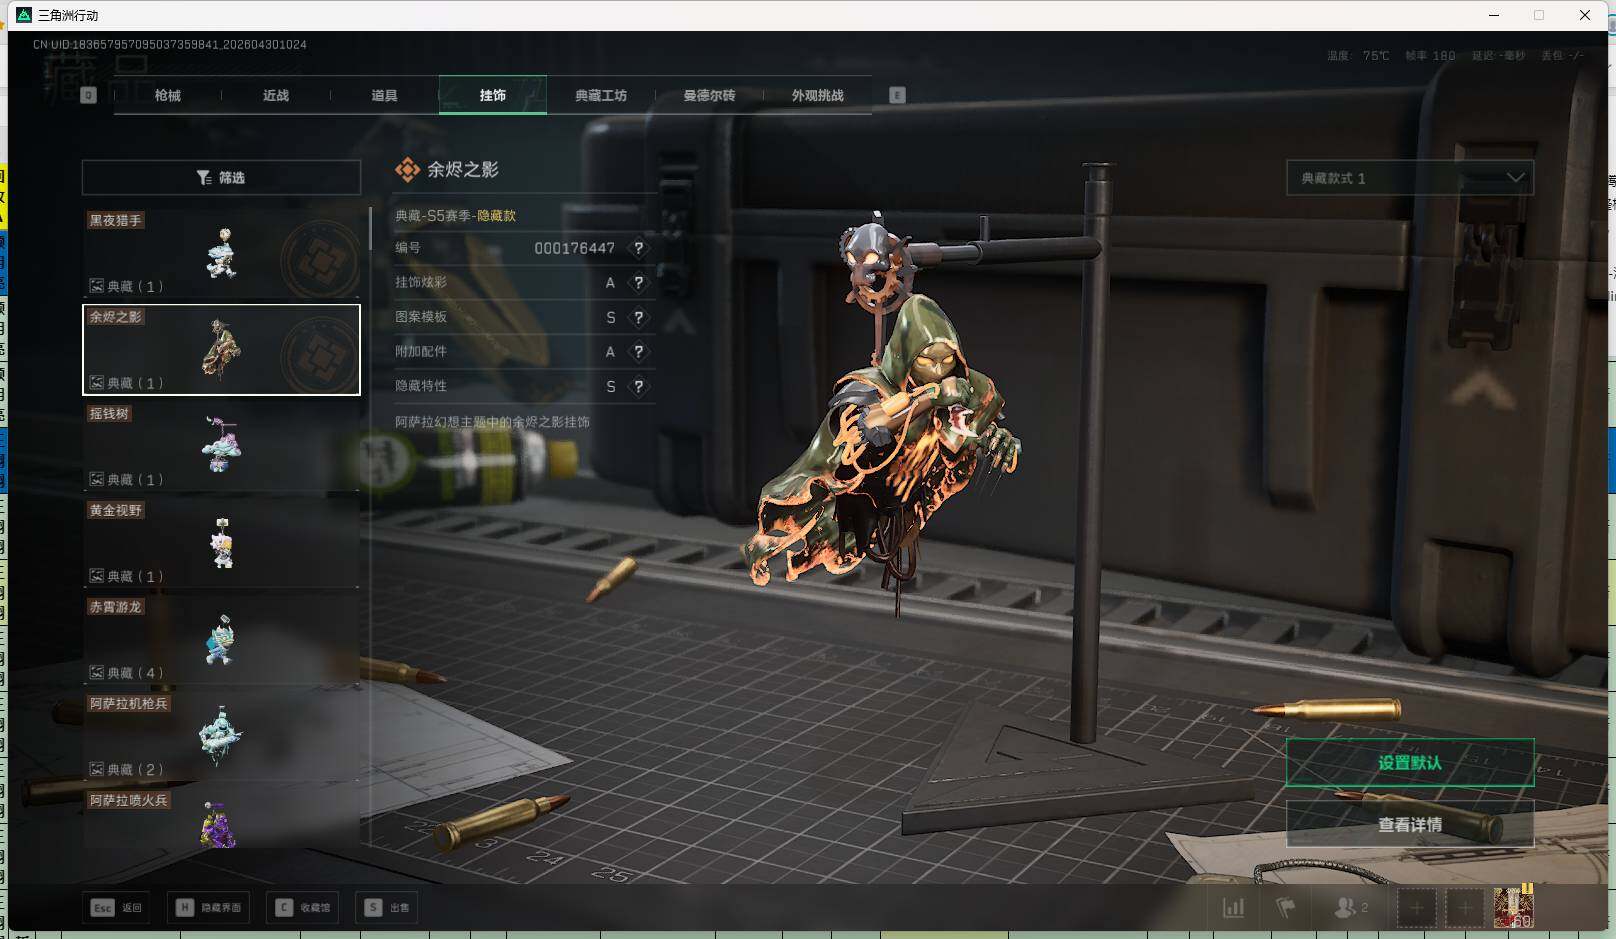Select the 黑夜猎手 charm item
This screenshot has height=939, width=1616.
pos(221,253)
